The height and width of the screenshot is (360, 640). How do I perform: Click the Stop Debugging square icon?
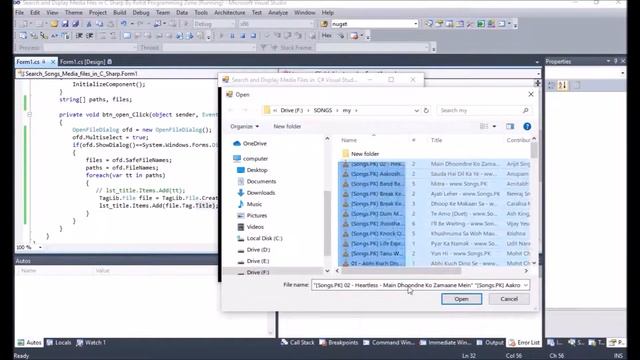[242, 36]
